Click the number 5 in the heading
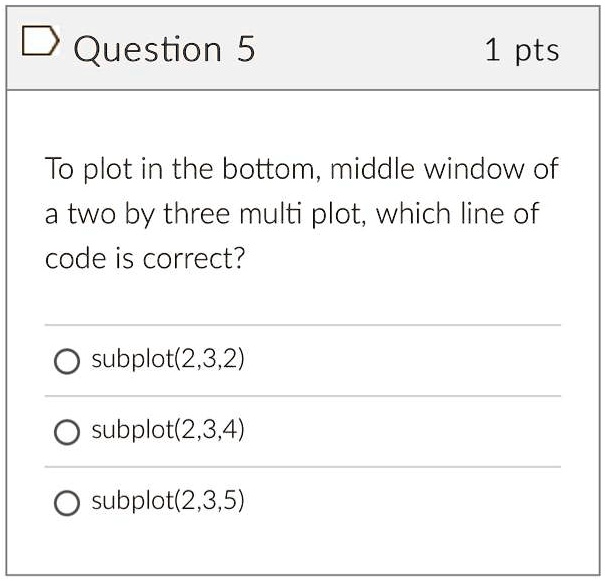This screenshot has width=605, height=581. tap(246, 49)
